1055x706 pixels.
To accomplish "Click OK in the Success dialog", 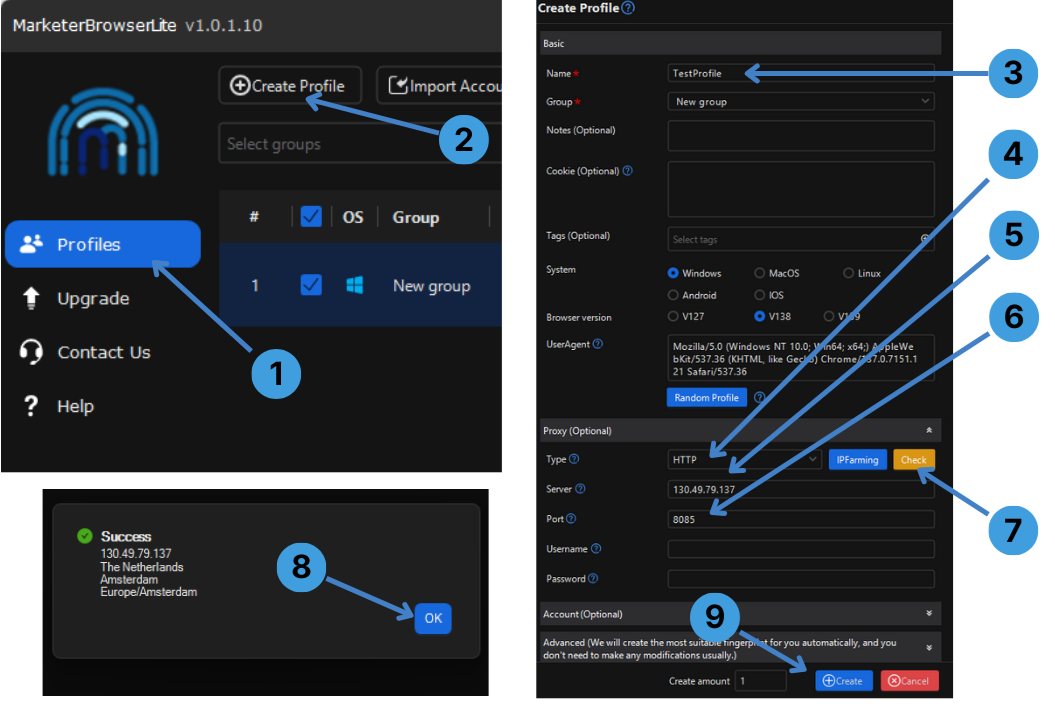I will 433,619.
